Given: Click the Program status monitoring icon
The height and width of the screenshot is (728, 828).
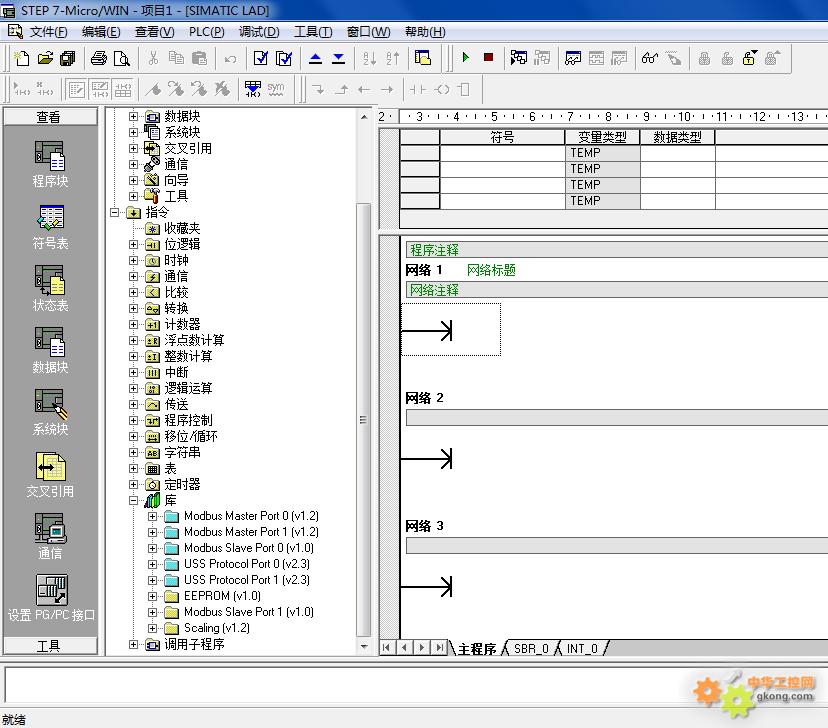Looking at the screenshot, I should (x=519, y=58).
